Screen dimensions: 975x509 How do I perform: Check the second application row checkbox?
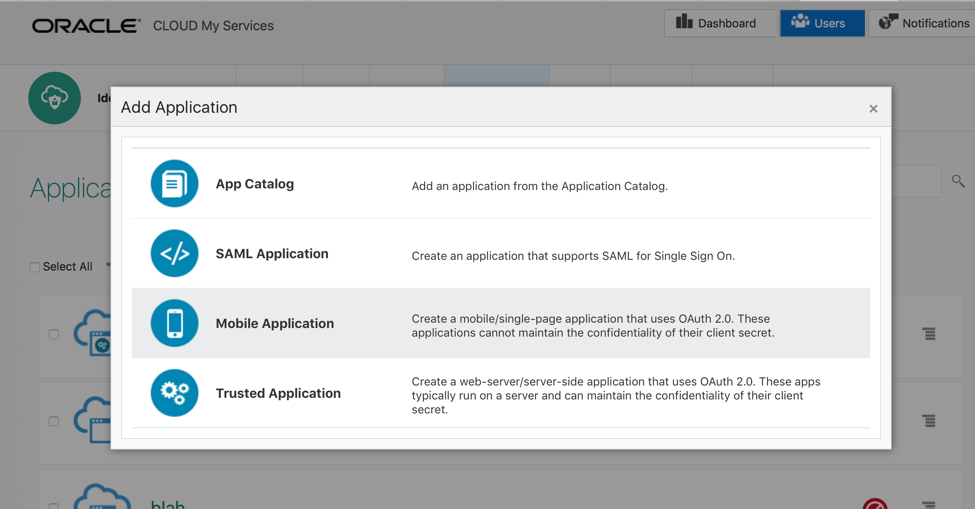(54, 421)
